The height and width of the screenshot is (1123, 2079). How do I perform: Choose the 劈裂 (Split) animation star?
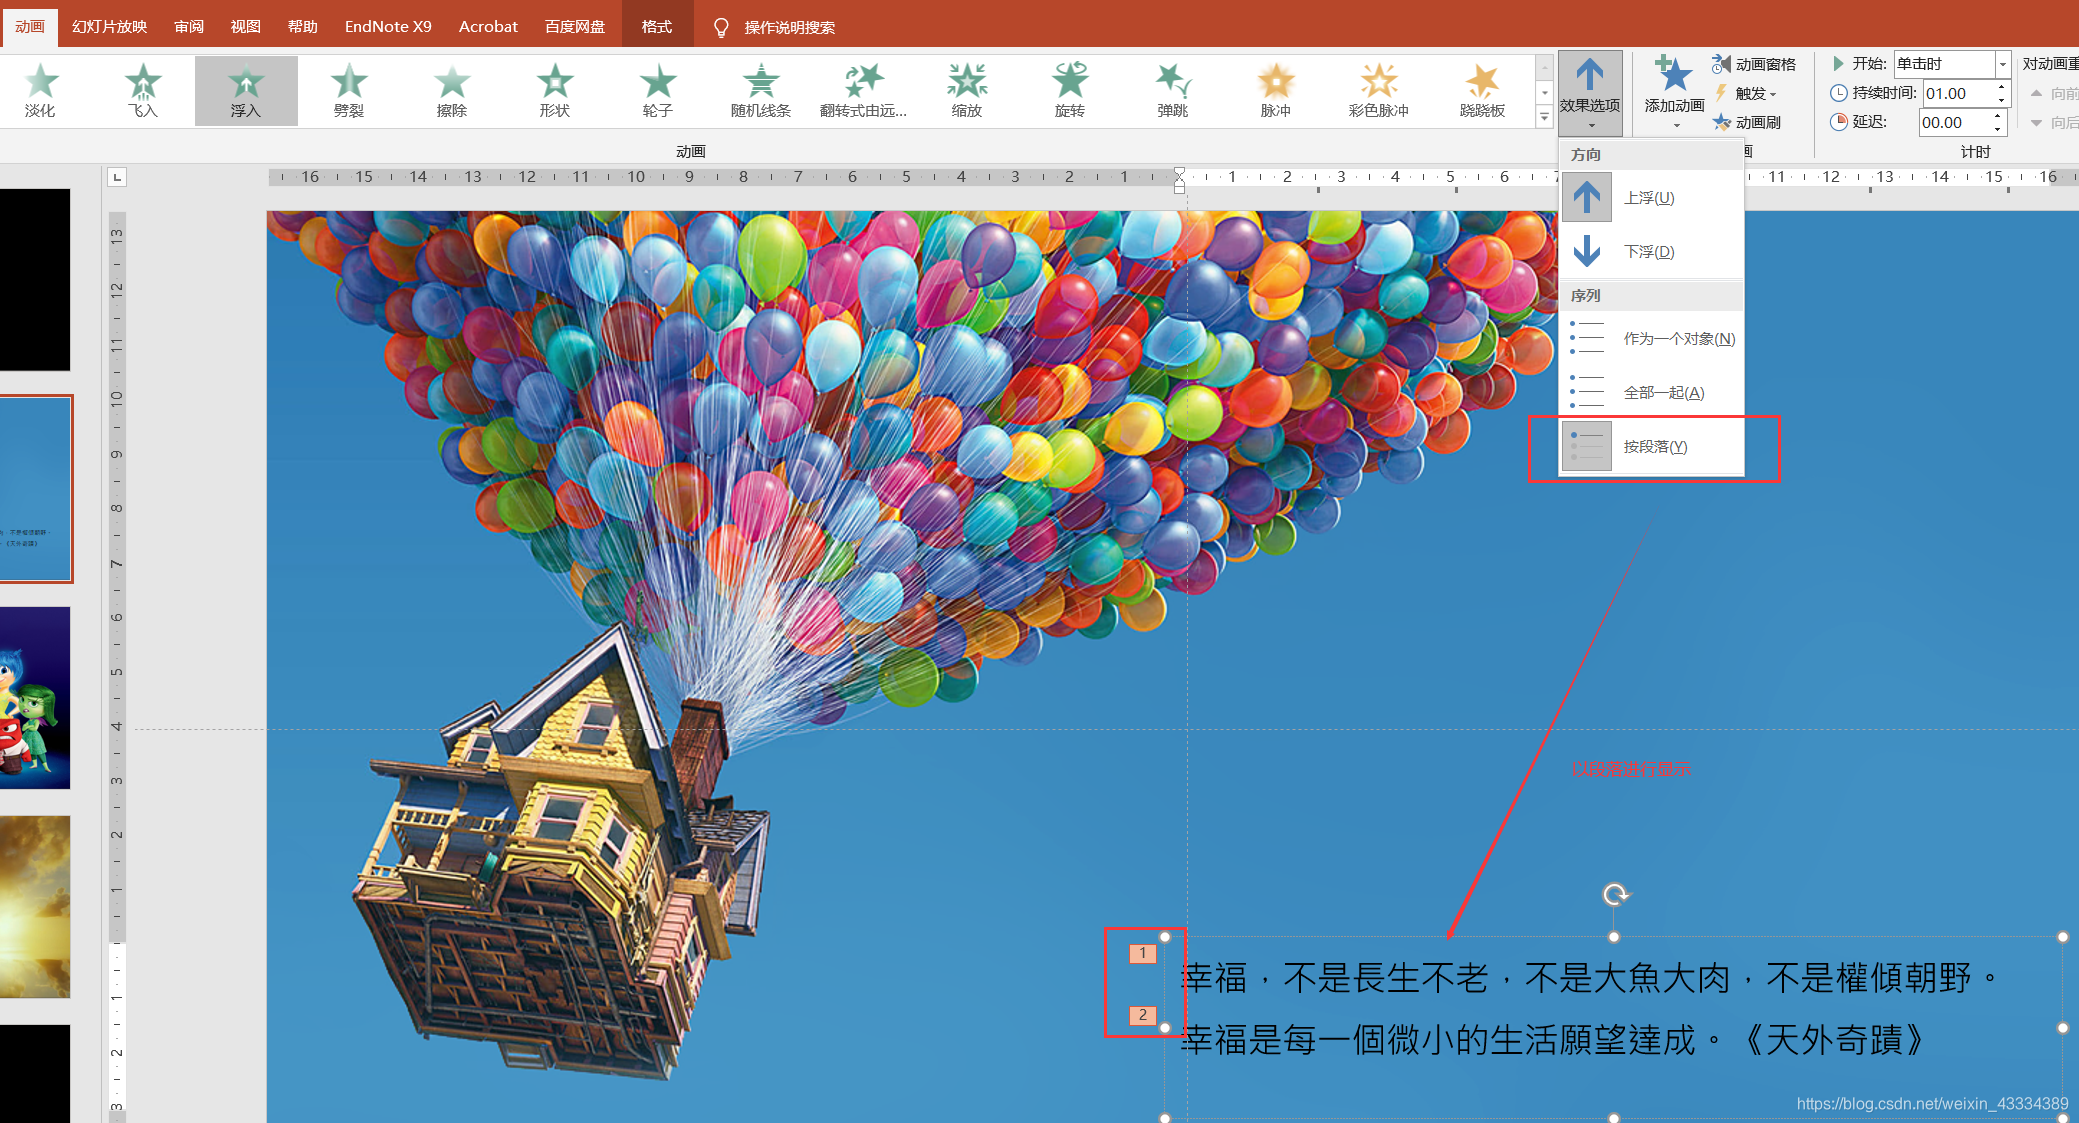(349, 90)
